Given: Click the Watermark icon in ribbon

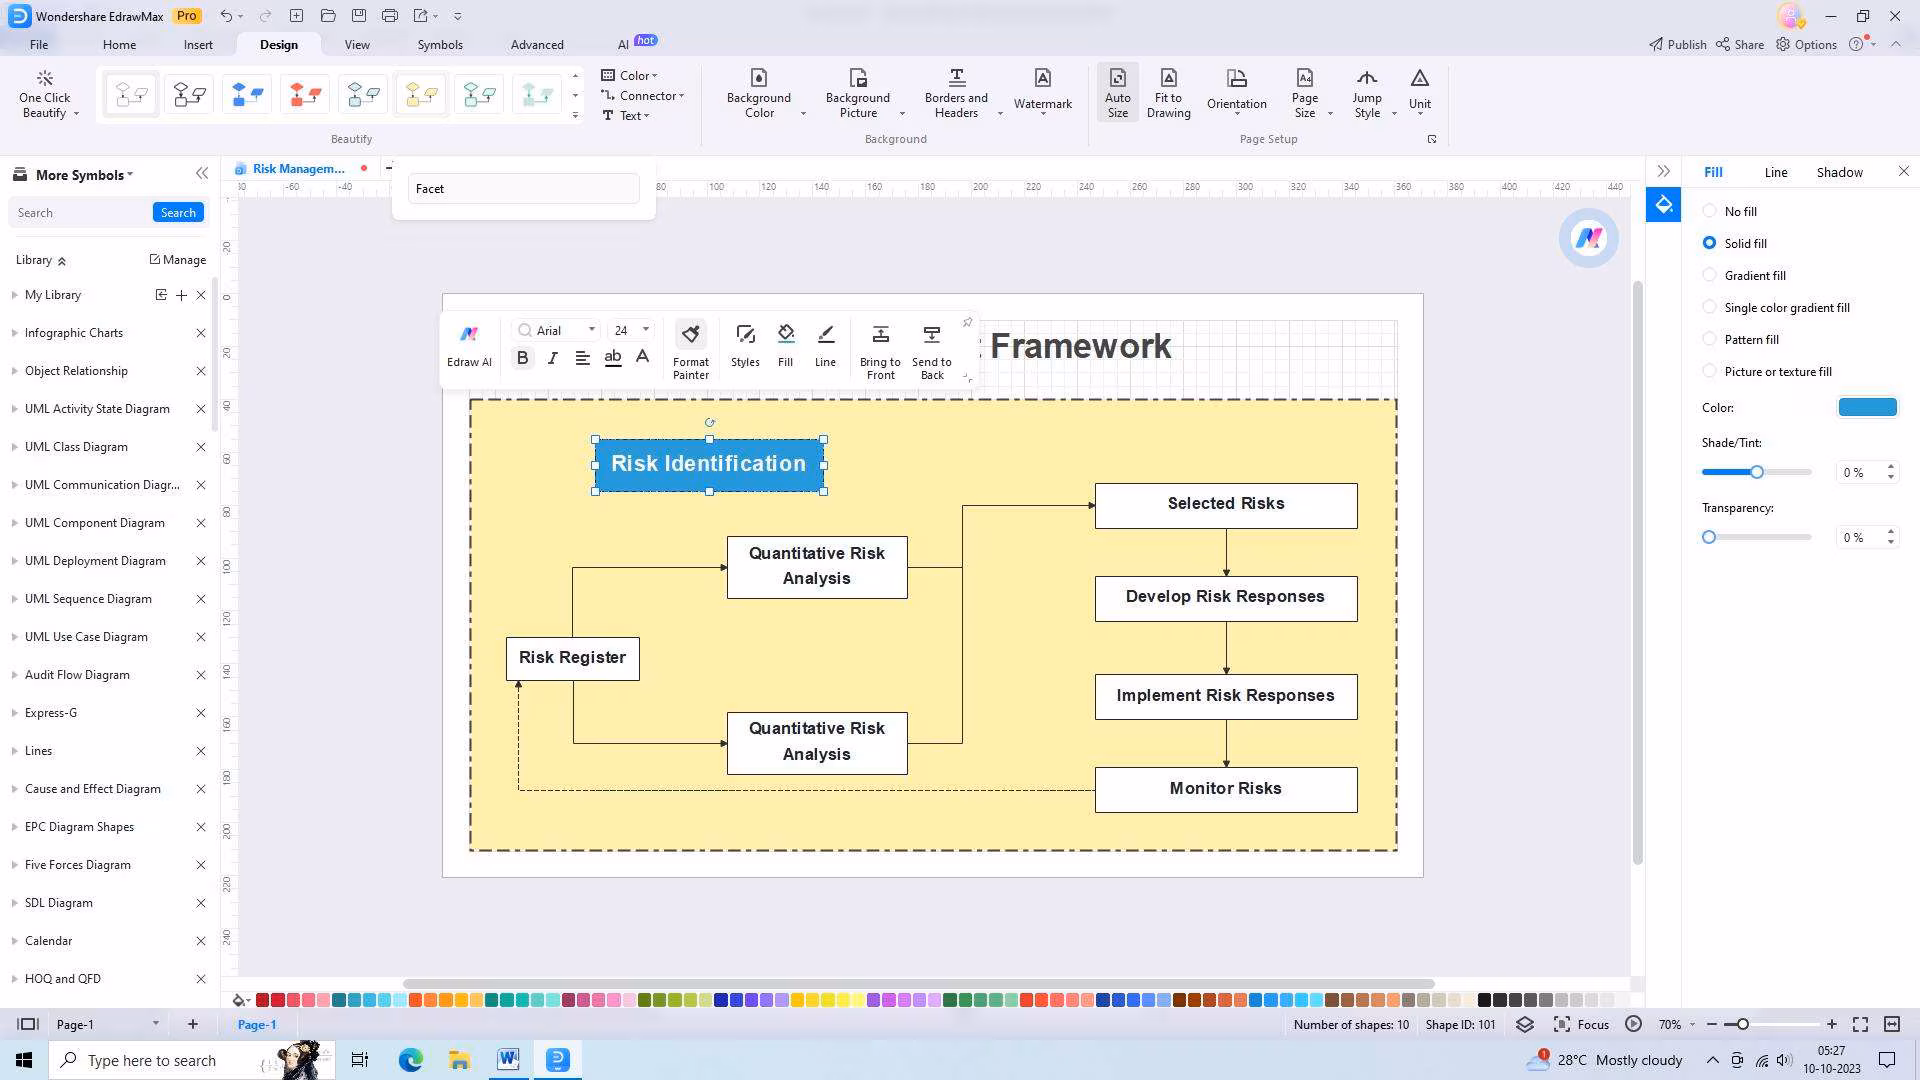Looking at the screenshot, I should tap(1042, 80).
